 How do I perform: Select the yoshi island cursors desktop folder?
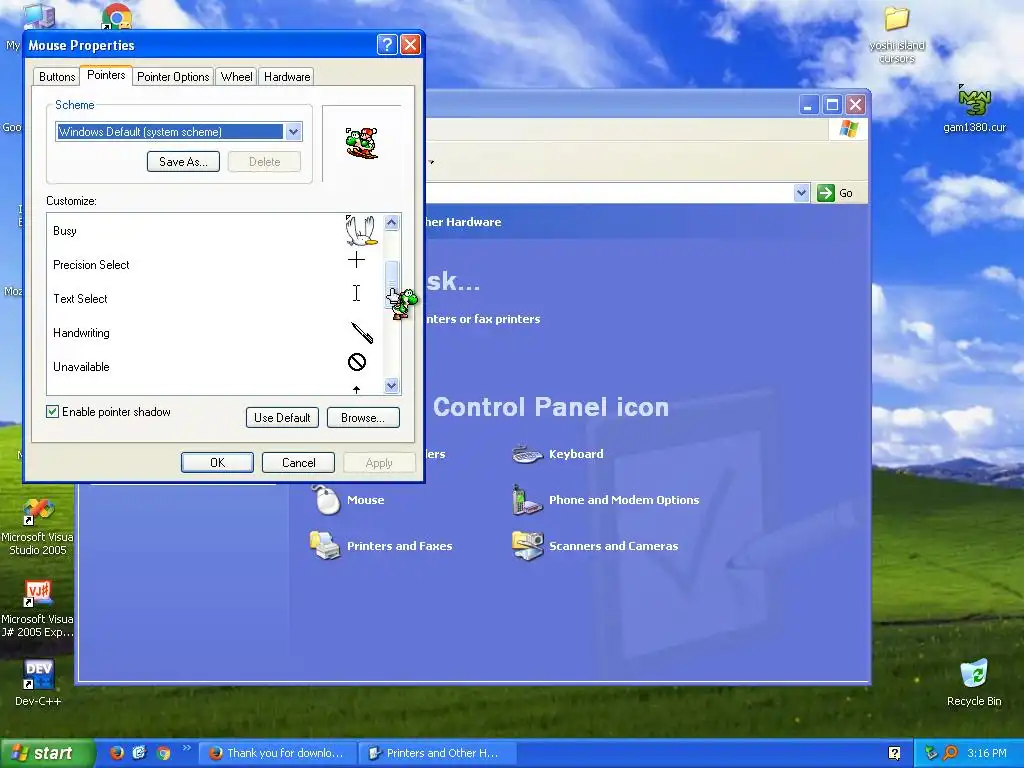[897, 34]
